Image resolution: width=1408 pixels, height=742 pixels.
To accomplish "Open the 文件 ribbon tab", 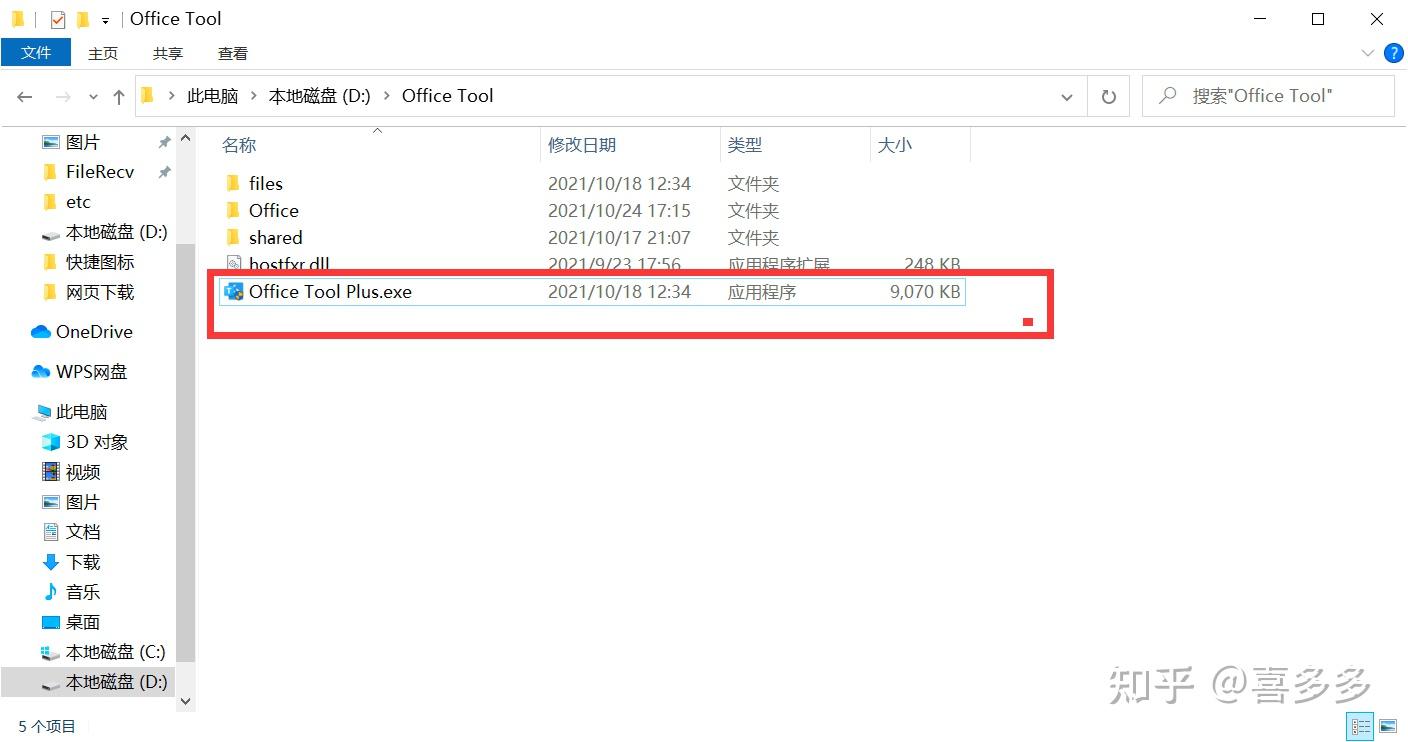I will tap(36, 53).
